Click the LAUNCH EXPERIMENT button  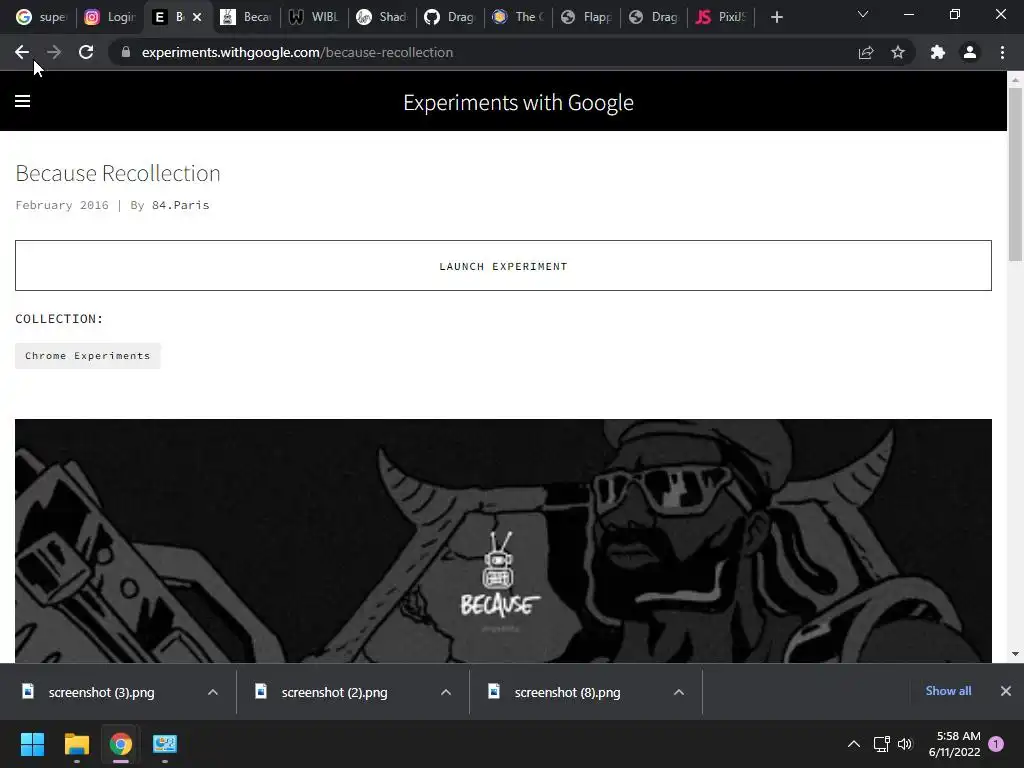pyautogui.click(x=504, y=266)
